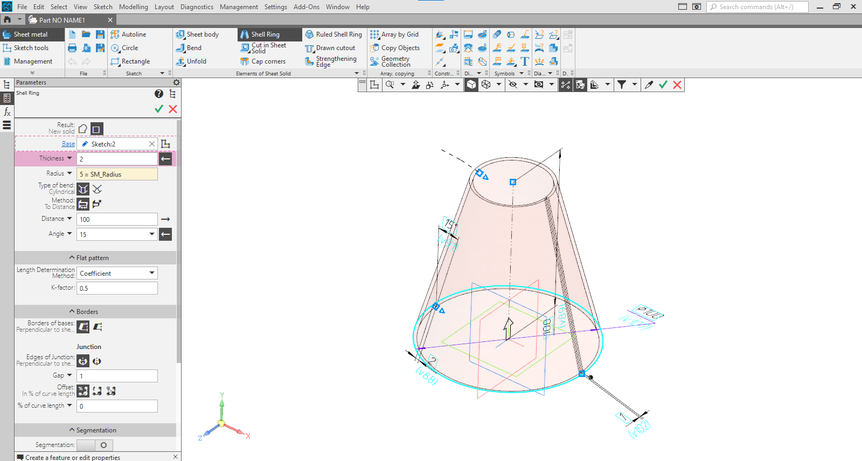This screenshot has height=461, width=862.
Task: Open the Distance label dropdown arrow
Action: [x=69, y=219]
